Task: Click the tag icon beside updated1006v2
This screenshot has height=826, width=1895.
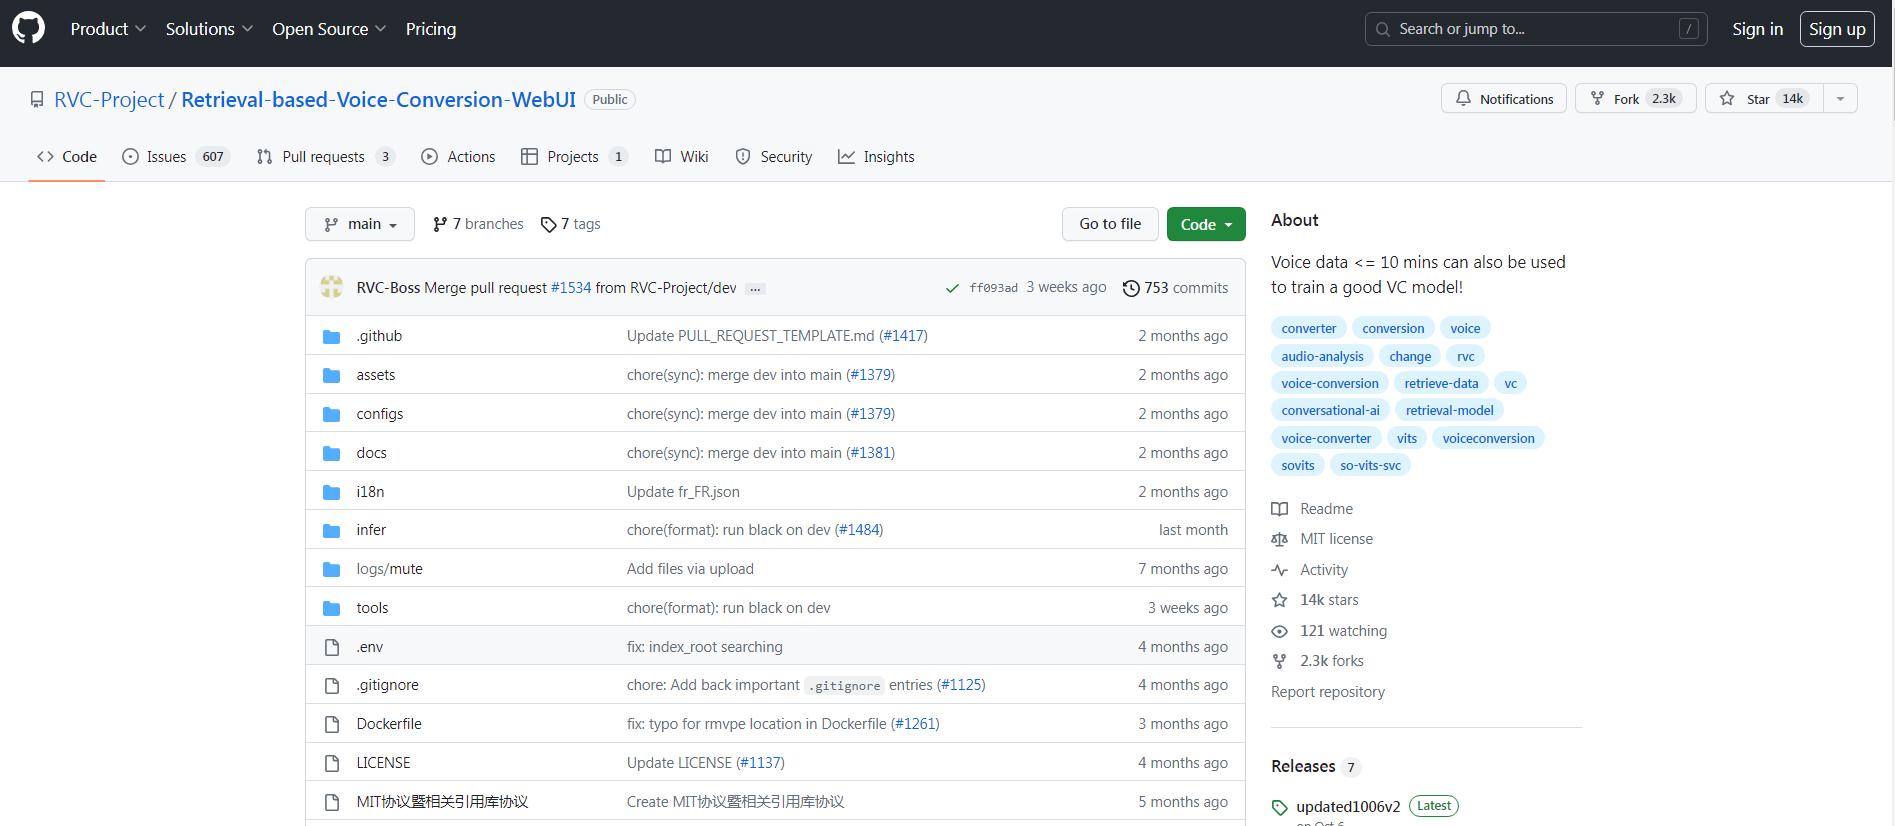Action: pos(1279,807)
